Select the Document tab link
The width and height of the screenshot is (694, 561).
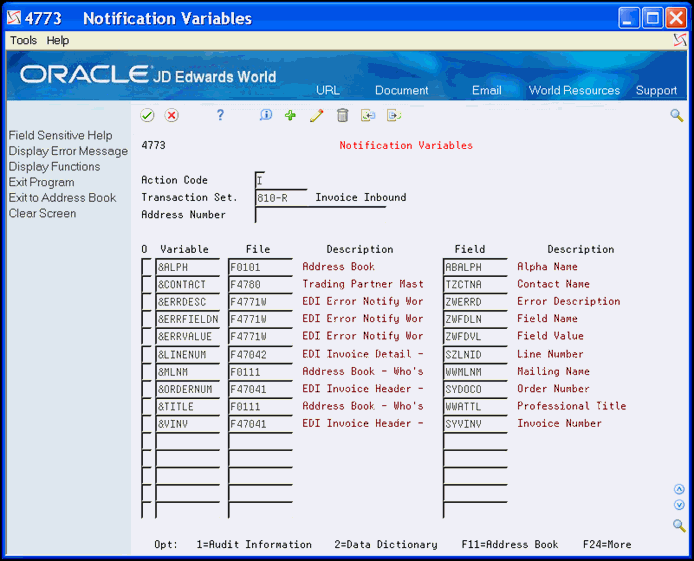pos(401,90)
